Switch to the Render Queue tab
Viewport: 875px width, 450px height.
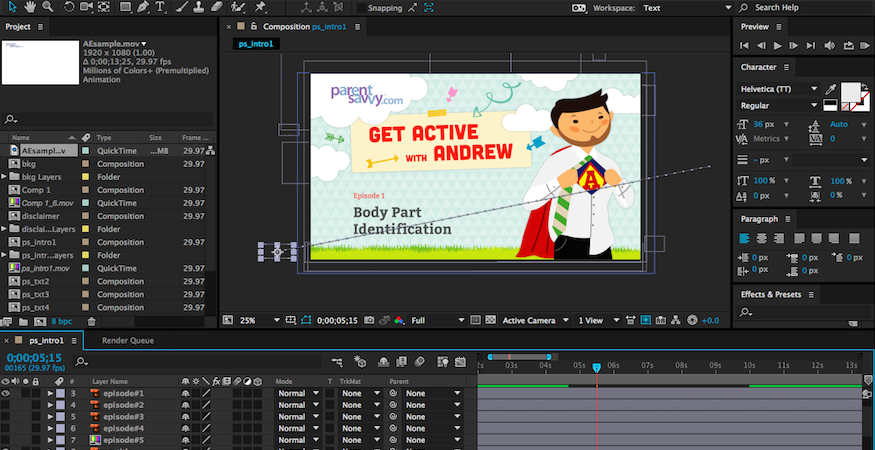[x=127, y=340]
